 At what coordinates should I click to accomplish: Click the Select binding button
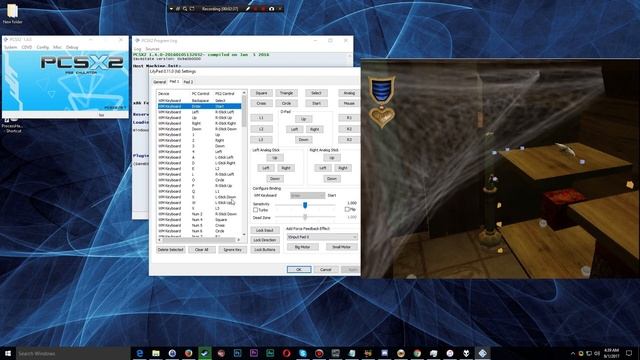316,93
